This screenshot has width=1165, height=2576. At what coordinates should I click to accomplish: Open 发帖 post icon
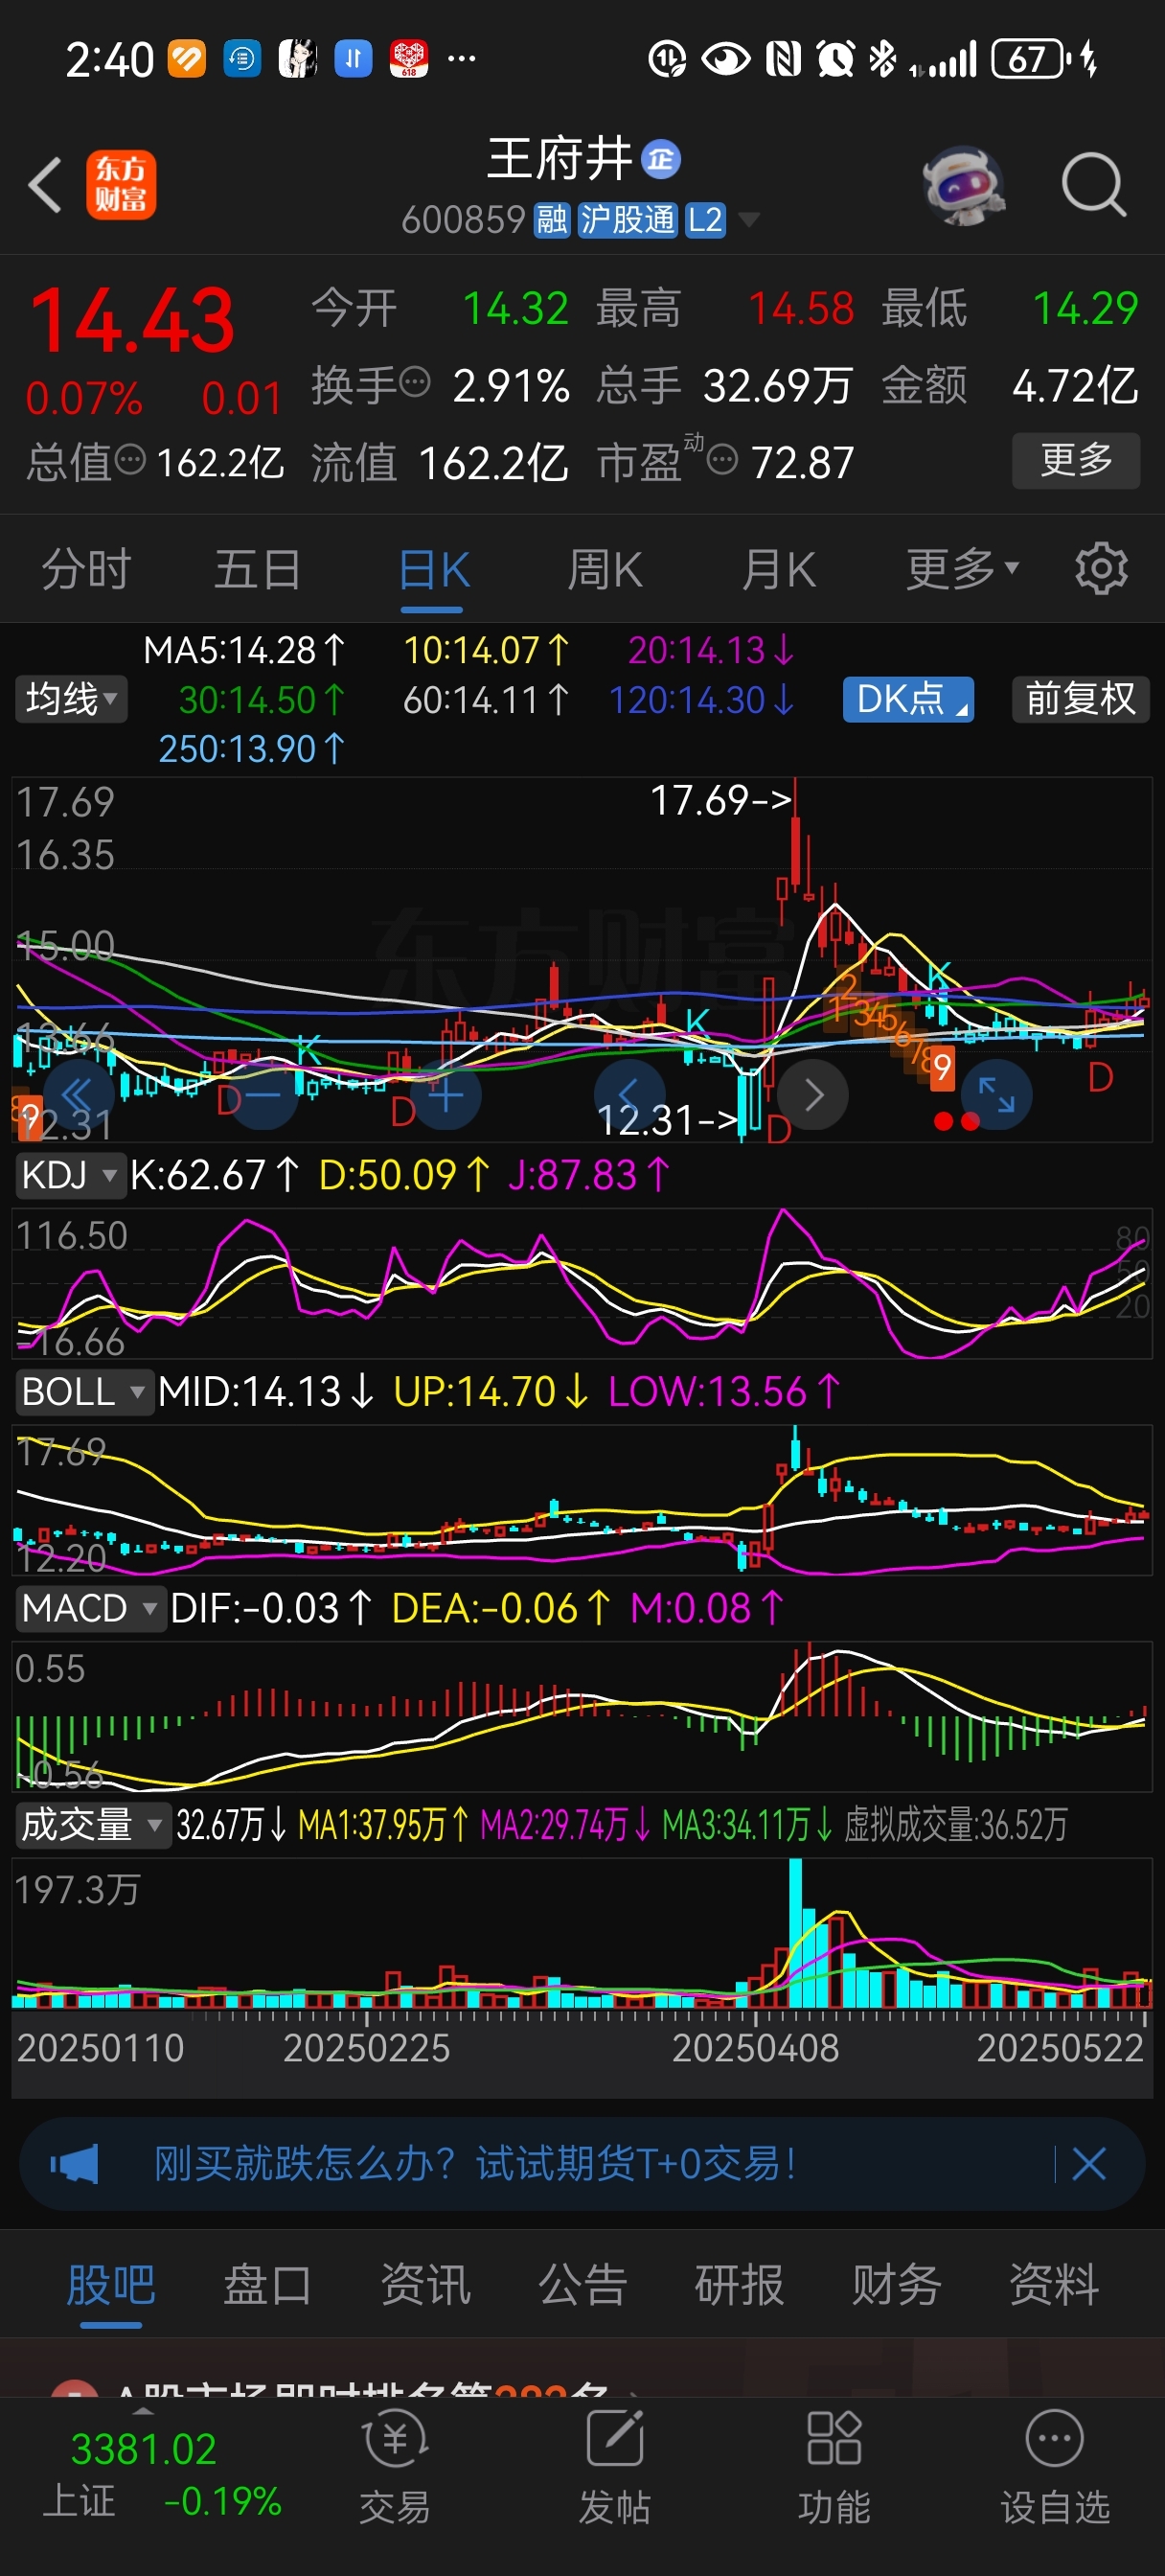click(x=614, y=2465)
